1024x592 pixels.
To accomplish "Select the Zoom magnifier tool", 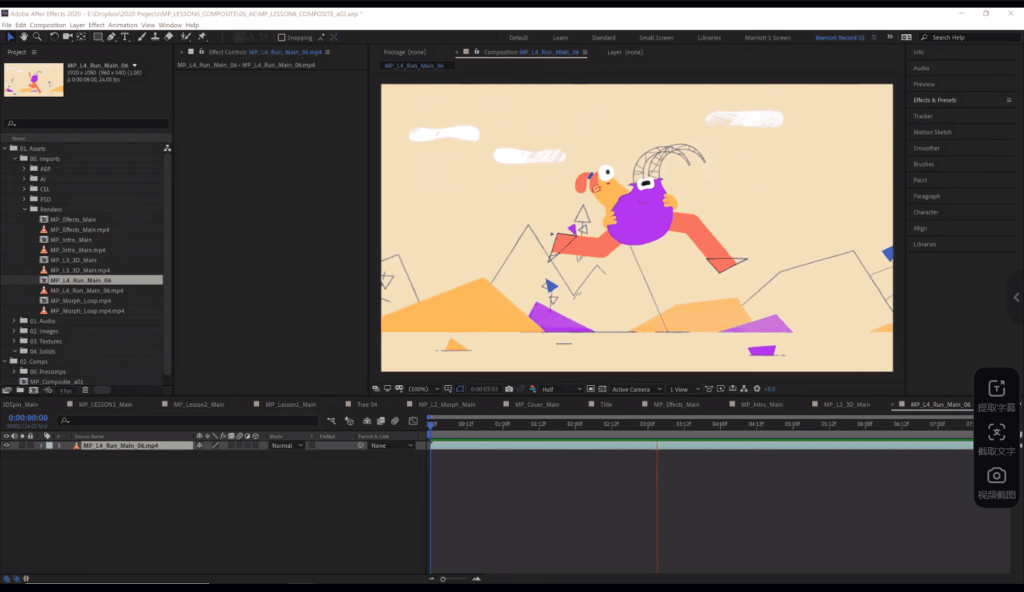I will coord(37,37).
